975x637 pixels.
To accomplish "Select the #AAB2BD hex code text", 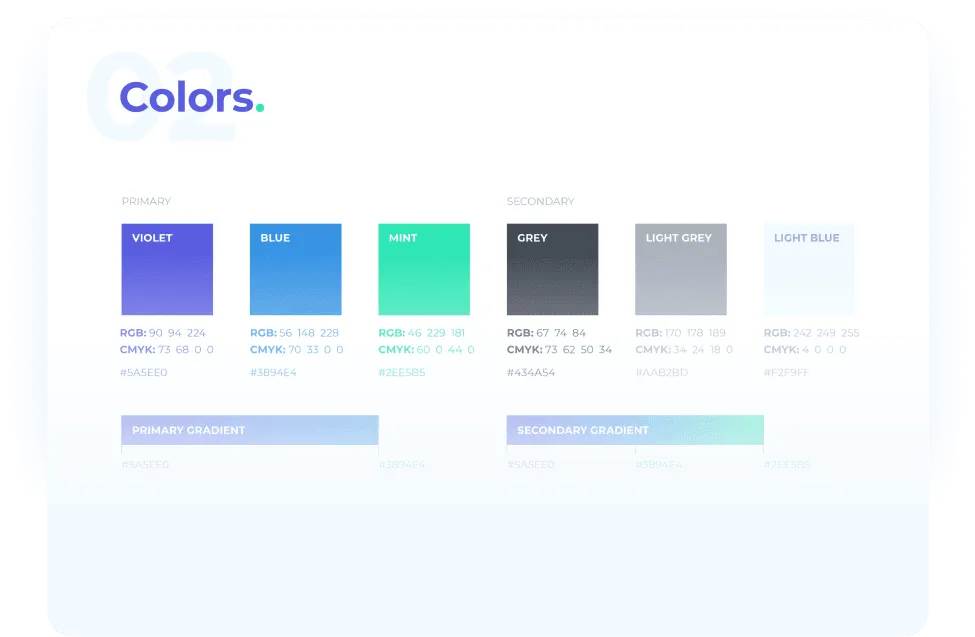I will tap(661, 373).
